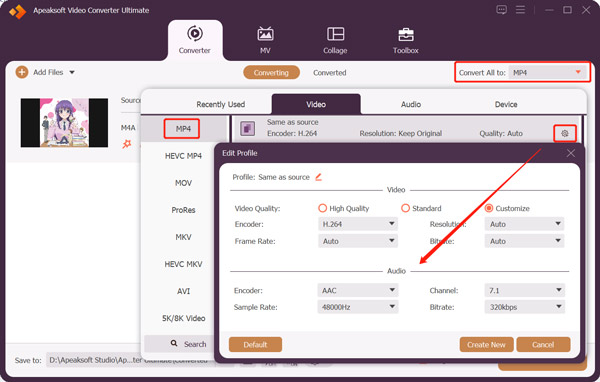Image resolution: width=600 pixels, height=382 pixels.
Task: Expand the Add Files dropdown arrow
Action: click(x=72, y=72)
